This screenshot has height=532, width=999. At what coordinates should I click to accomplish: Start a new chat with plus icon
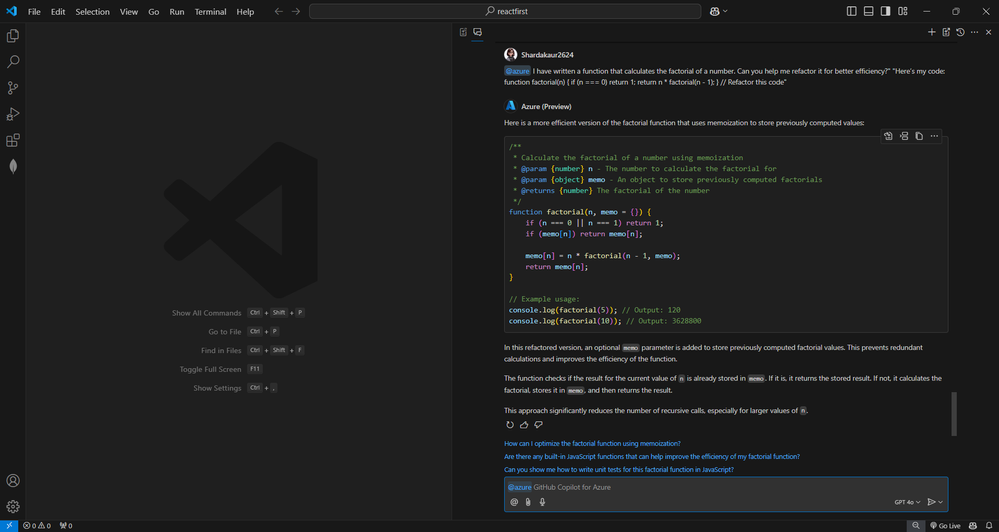point(931,32)
